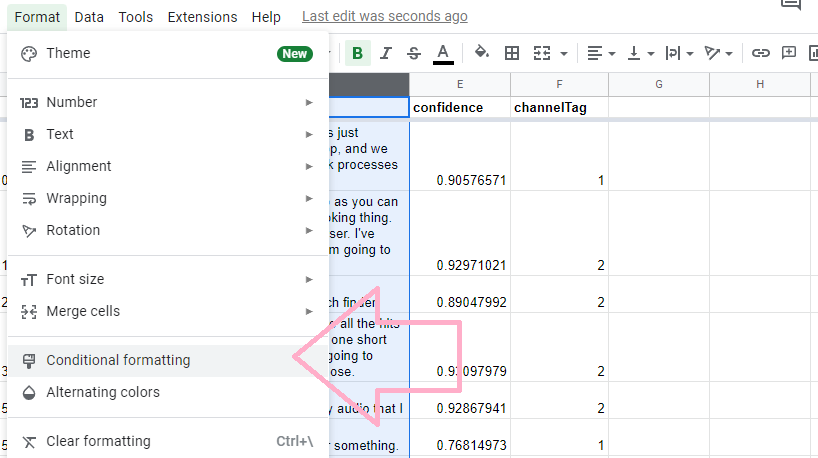Click the fill color paint bucket
The height and width of the screenshot is (458, 818).
[x=481, y=53]
